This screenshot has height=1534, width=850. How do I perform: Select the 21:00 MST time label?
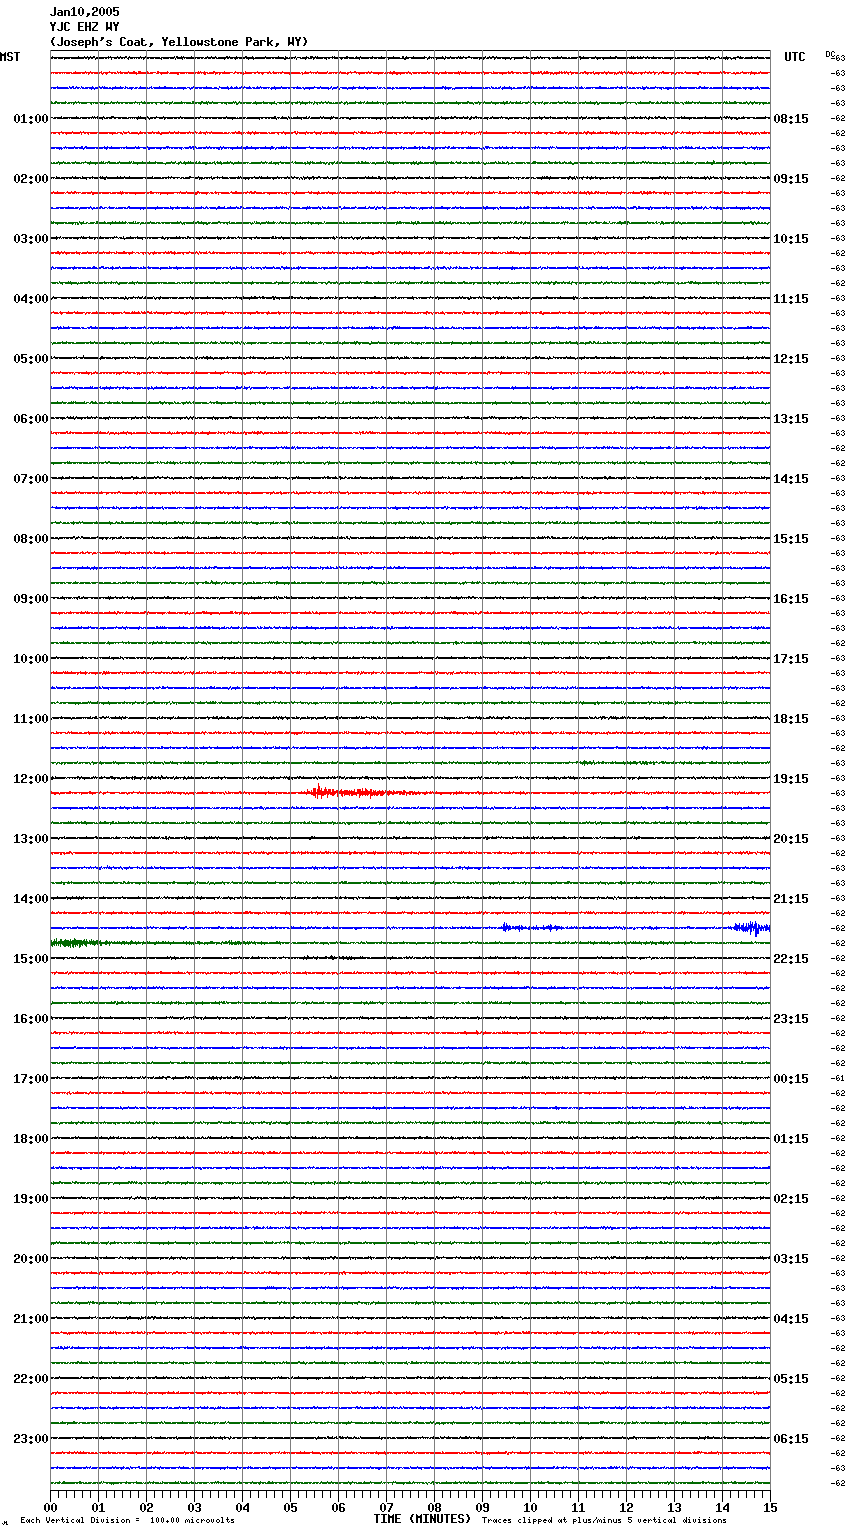31,1319
